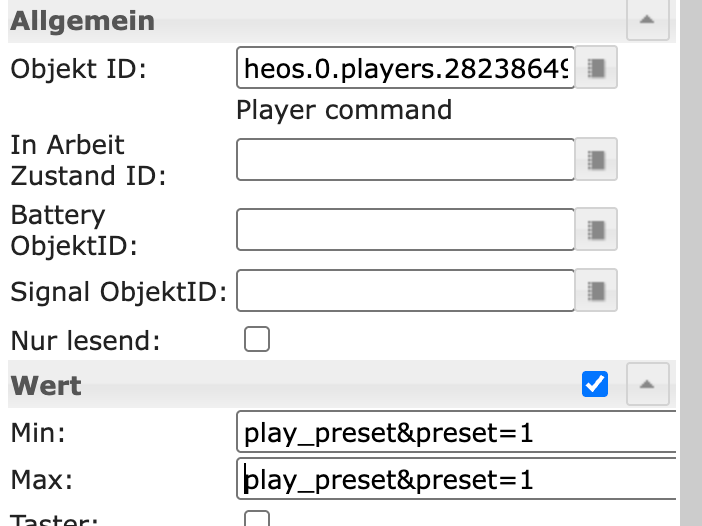Screen dimensions: 702x526
Task: Open object browser for In Arbeit Zustand ID
Action: (x=597, y=160)
